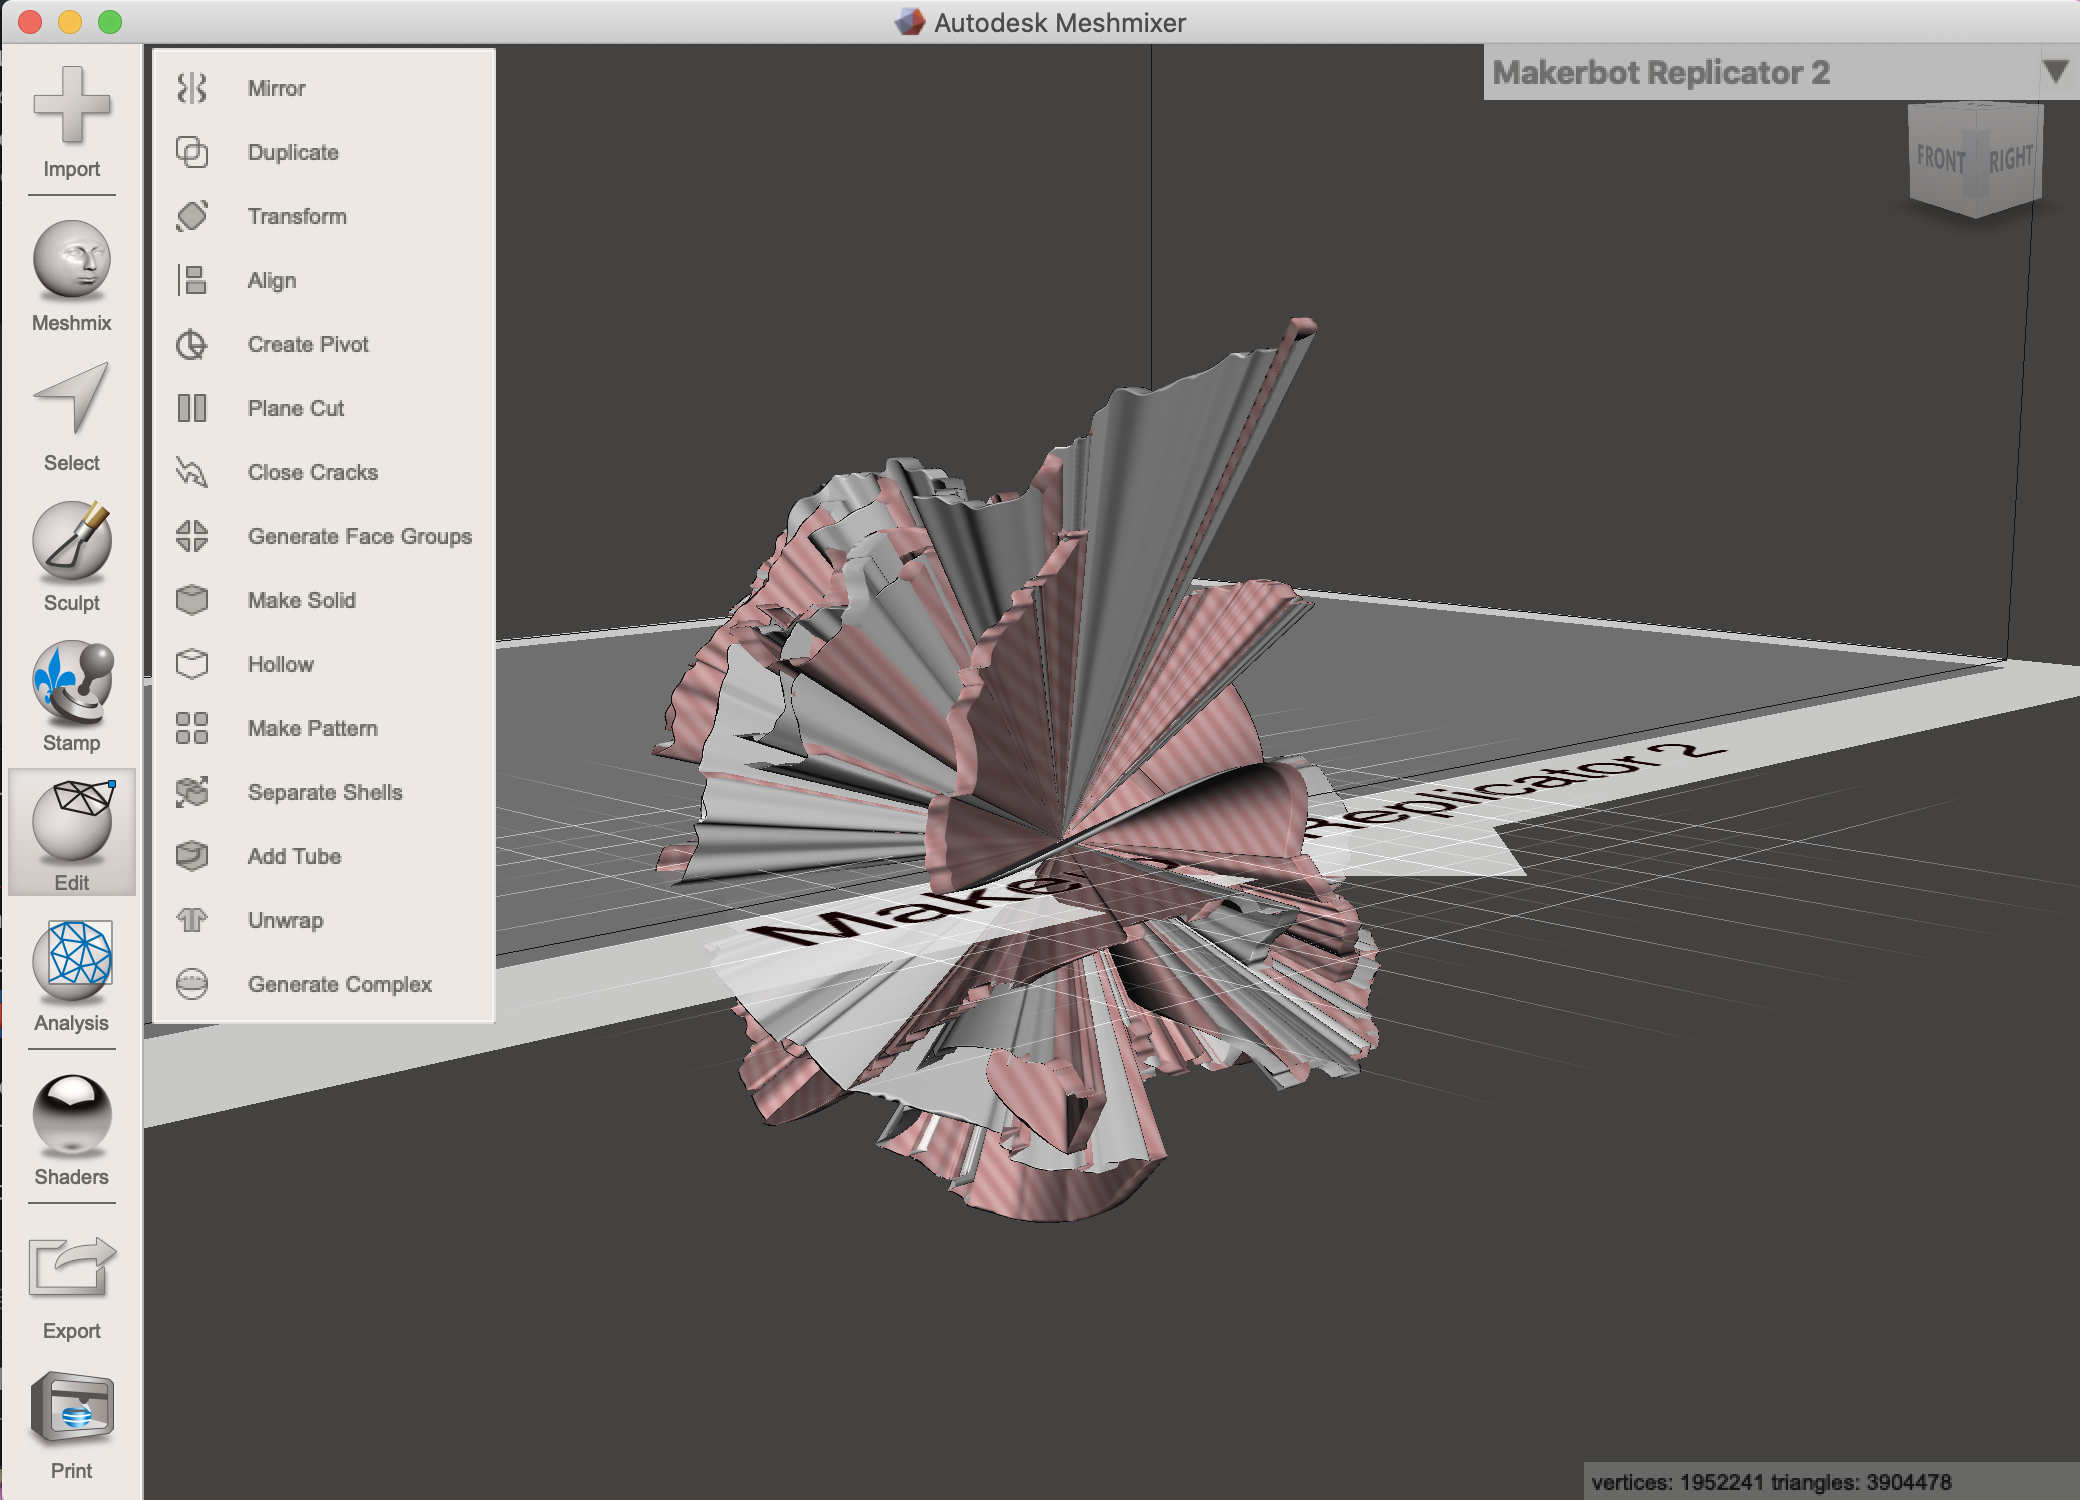Click the Create Pivot icon
The height and width of the screenshot is (1500, 2080).
pos(192,344)
